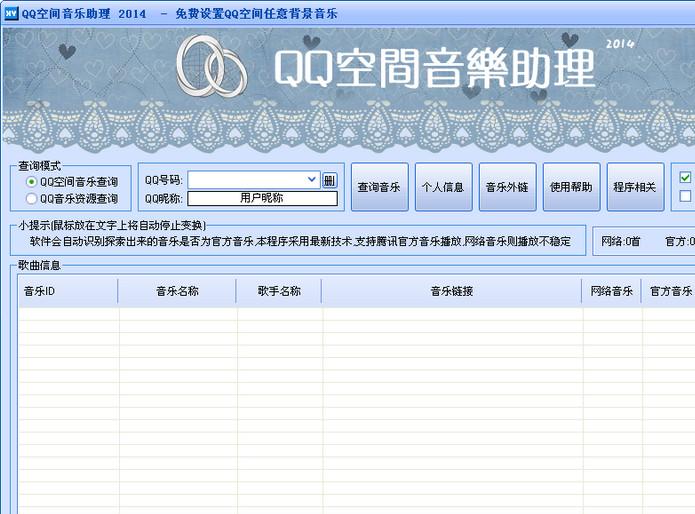Click the QQ号码 combo box field
Image resolution: width=695 pixels, height=514 pixels.
[x=246, y=180]
